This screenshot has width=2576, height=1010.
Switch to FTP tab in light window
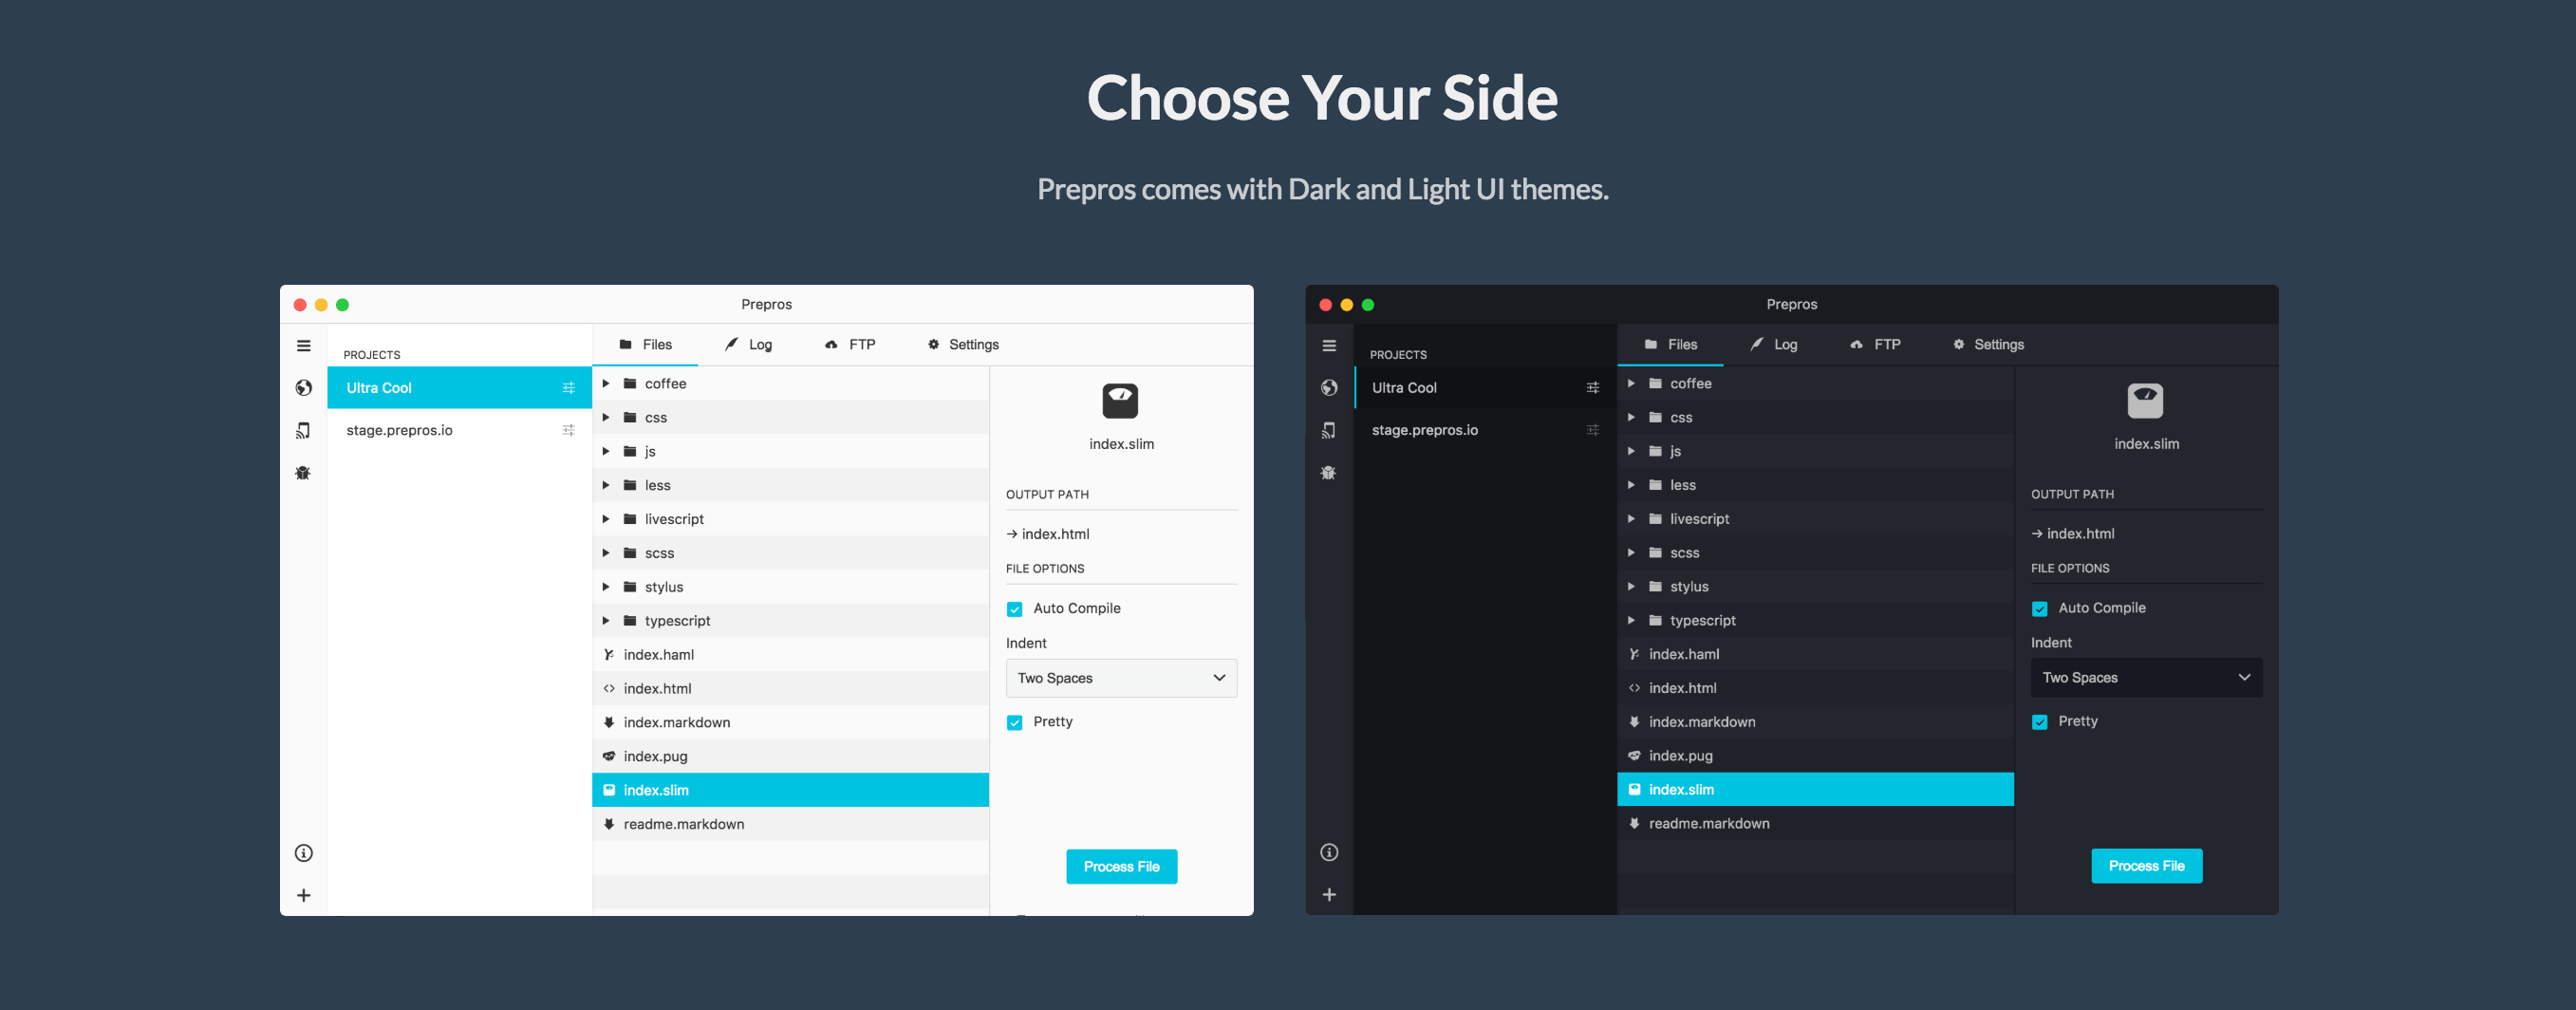click(850, 344)
